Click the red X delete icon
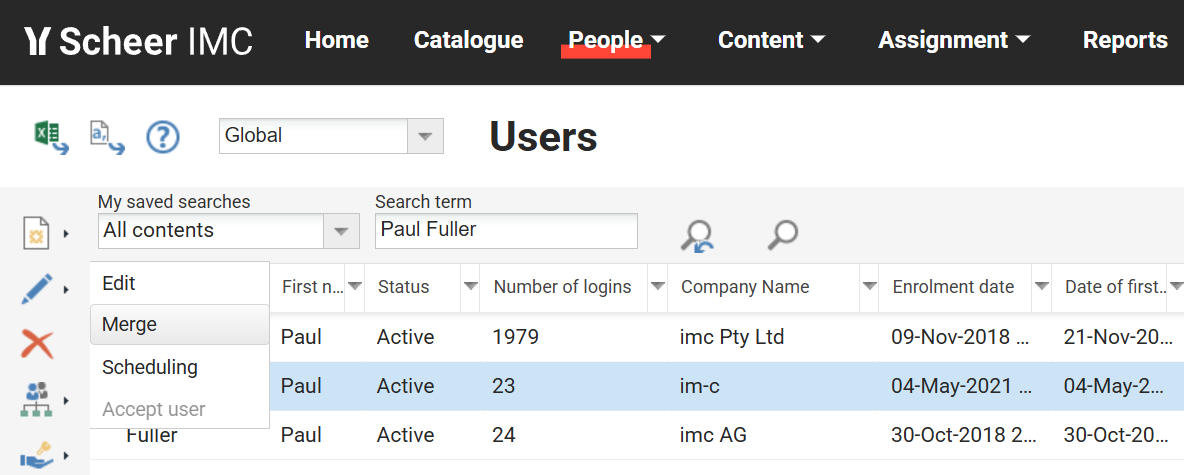Viewport: 1184px width, 475px height. tap(37, 346)
